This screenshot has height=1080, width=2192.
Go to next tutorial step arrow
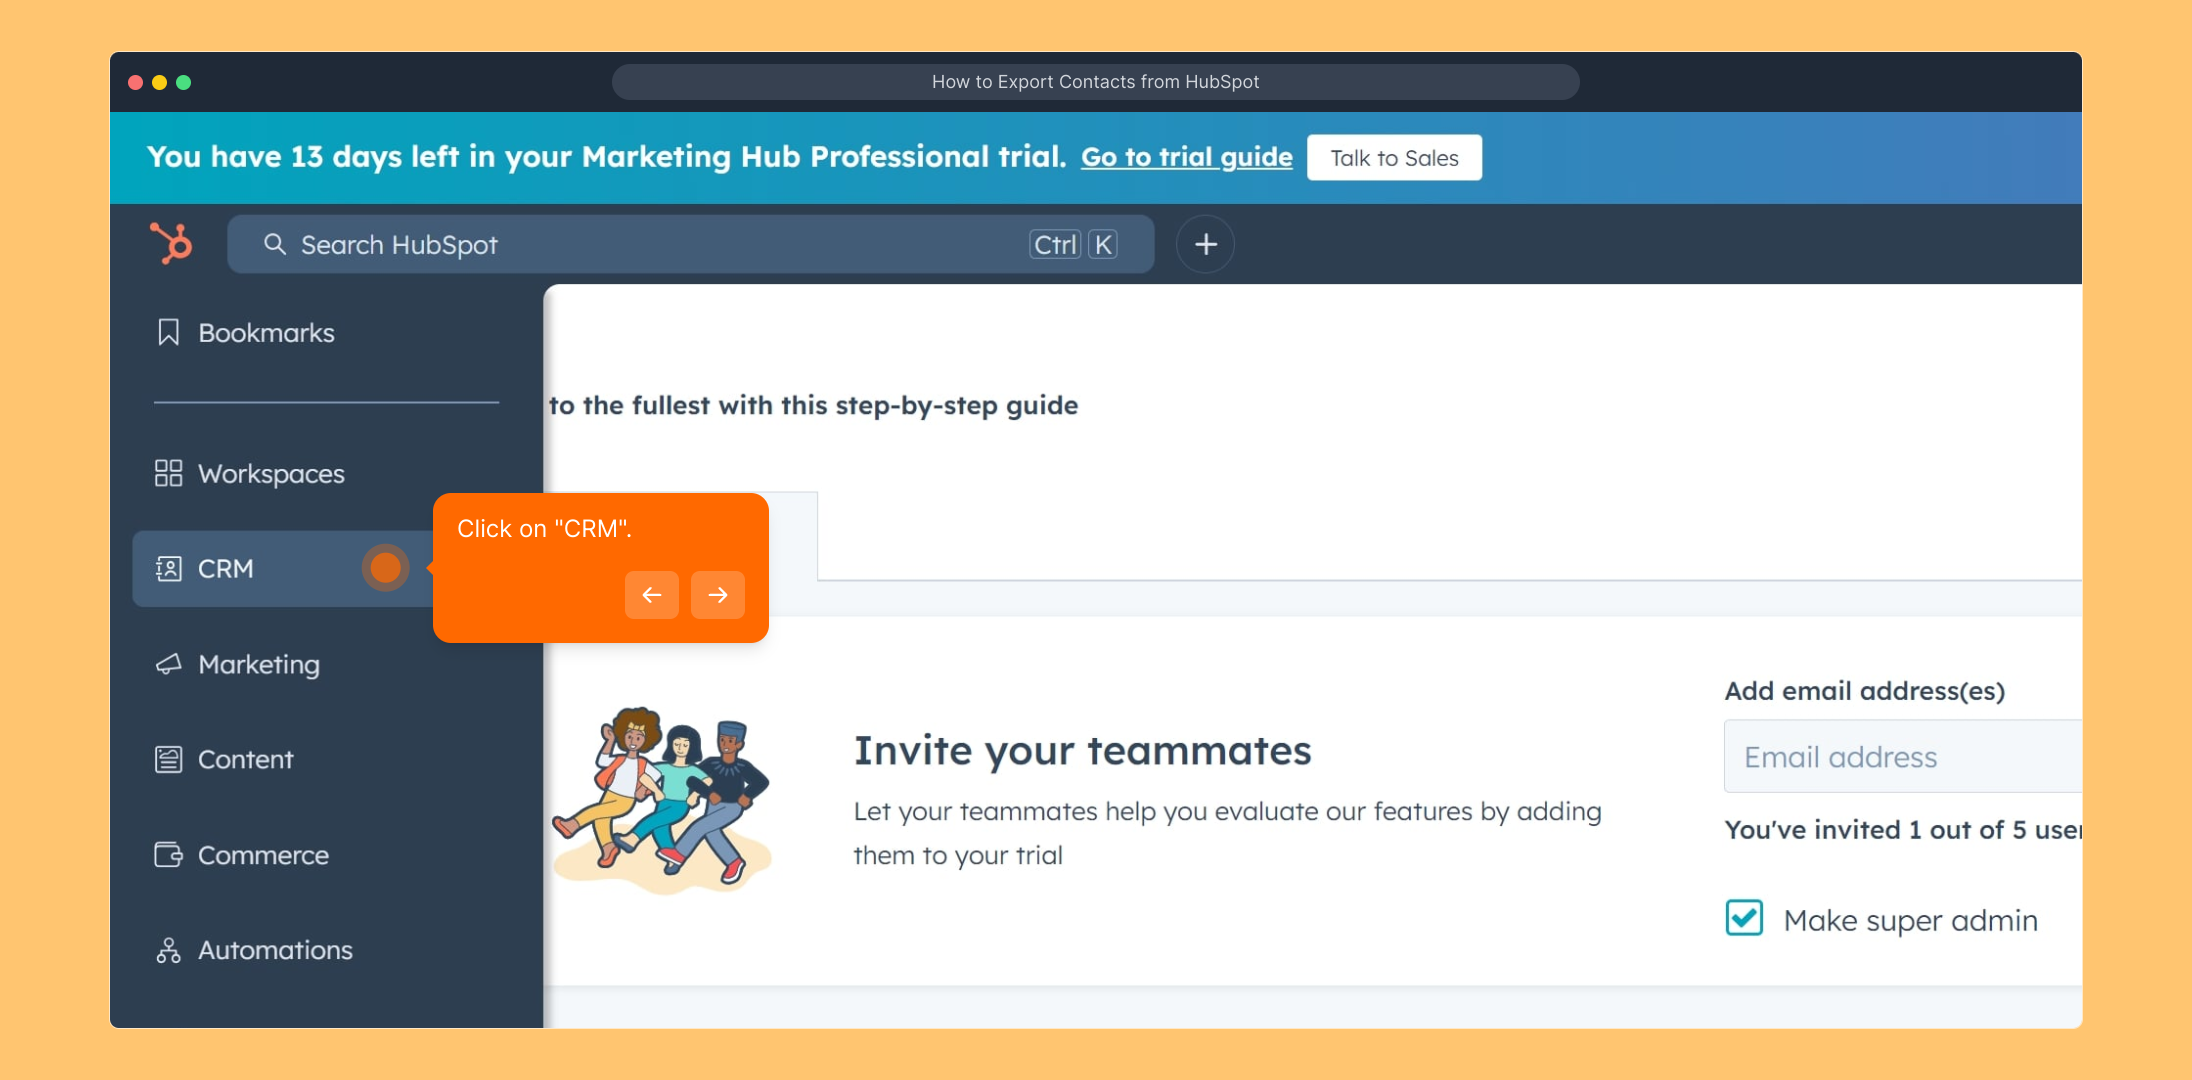717,595
